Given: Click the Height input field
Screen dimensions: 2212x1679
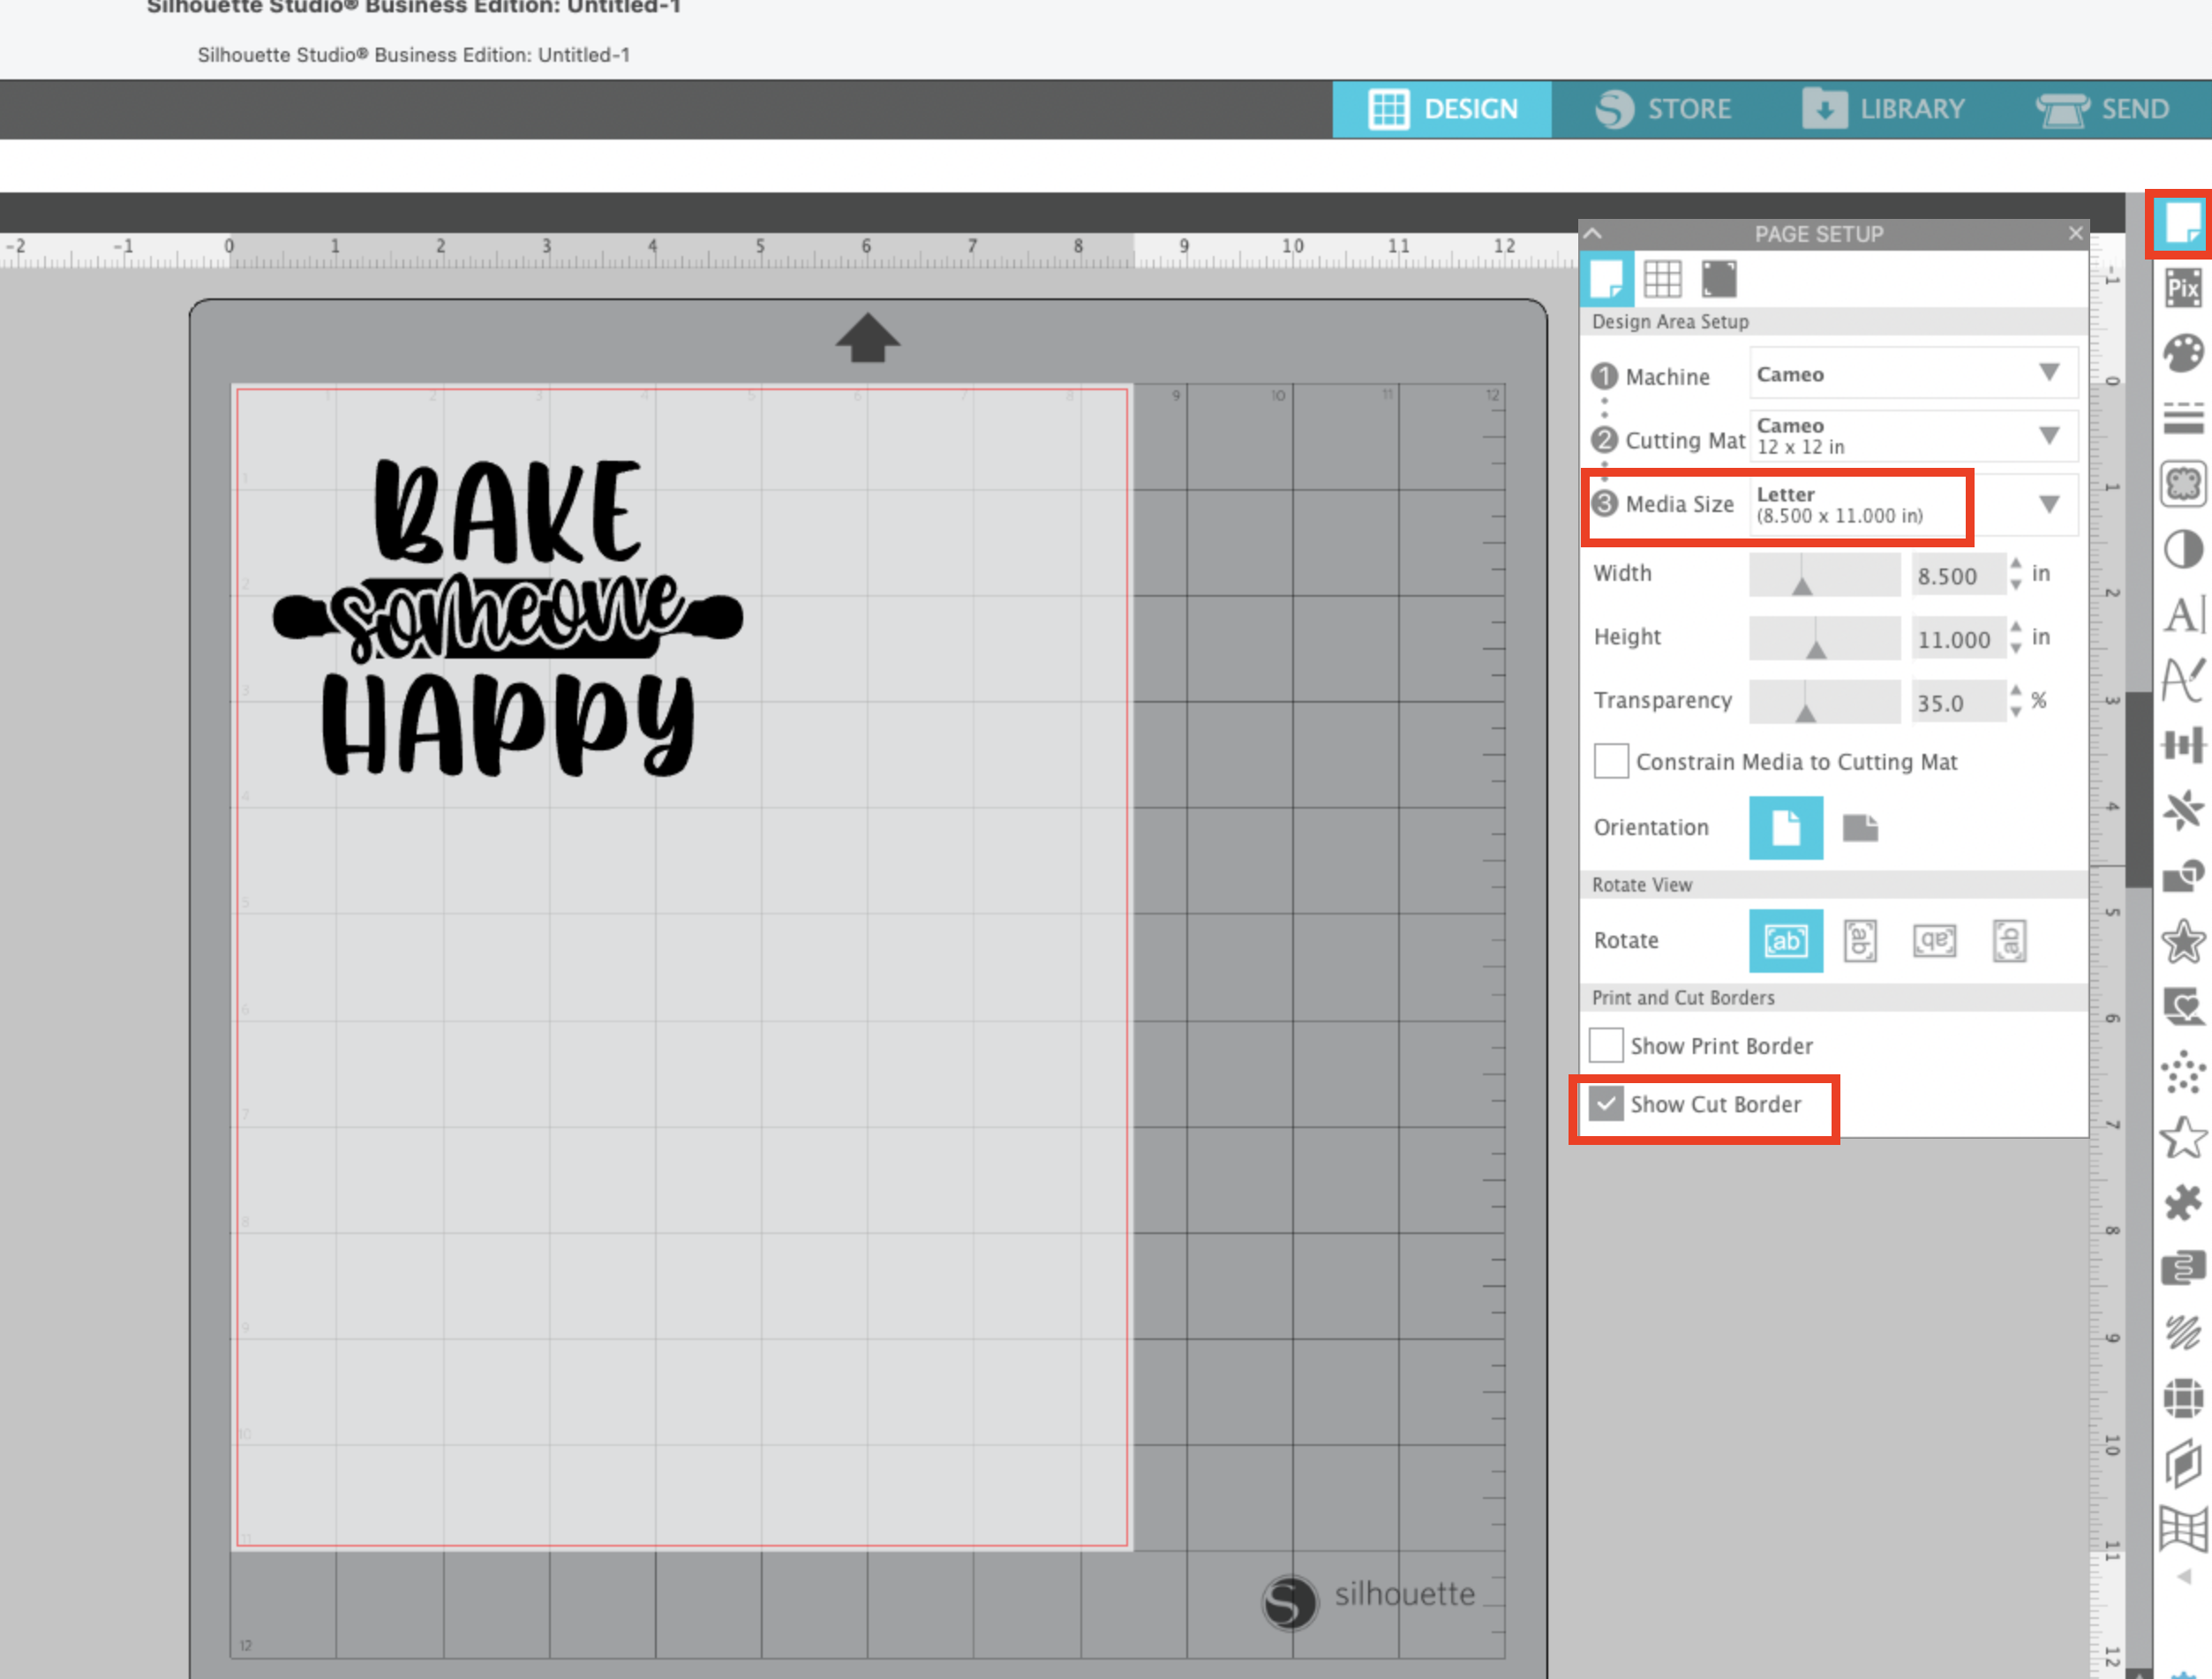Looking at the screenshot, I should click(1956, 638).
